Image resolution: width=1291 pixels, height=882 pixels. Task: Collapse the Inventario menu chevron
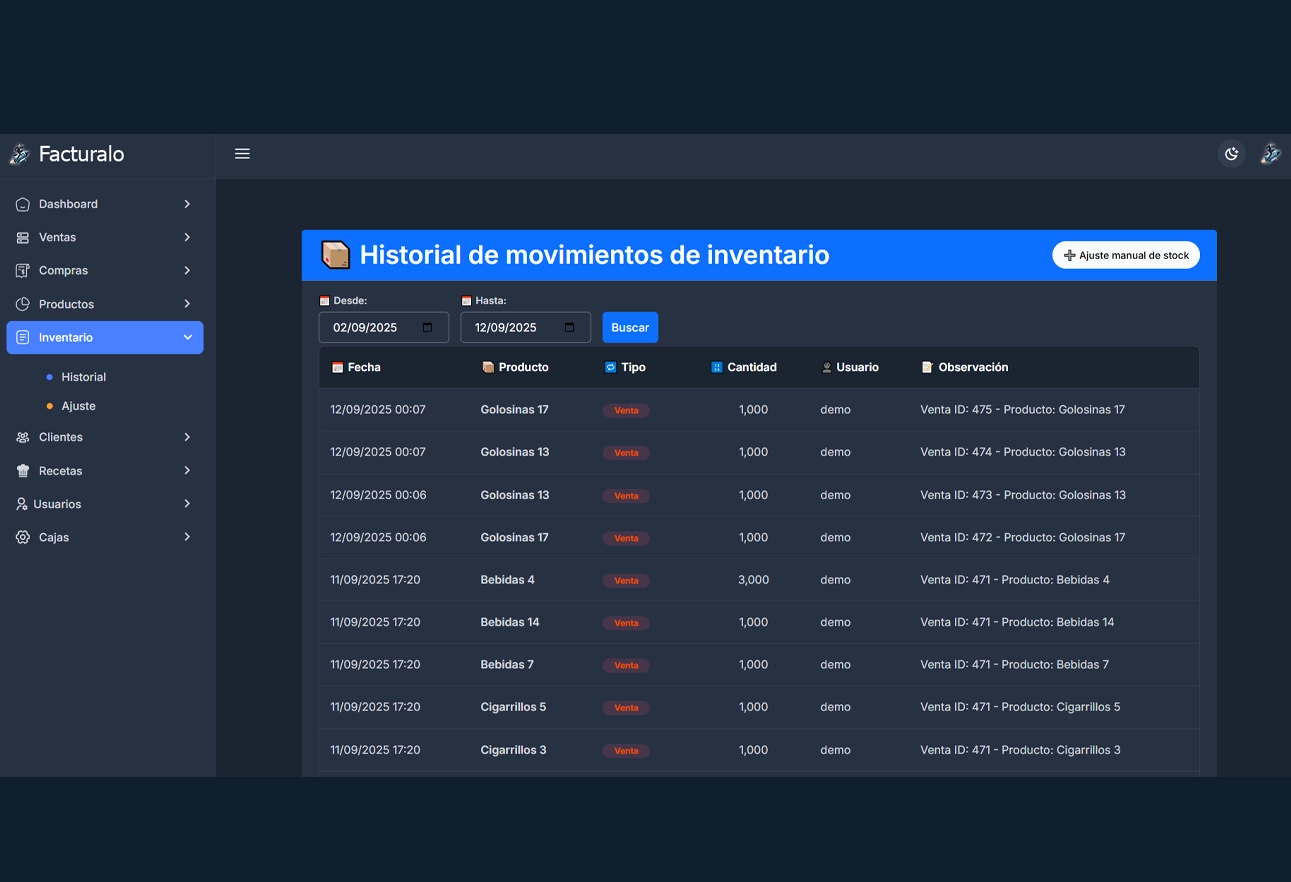click(187, 338)
